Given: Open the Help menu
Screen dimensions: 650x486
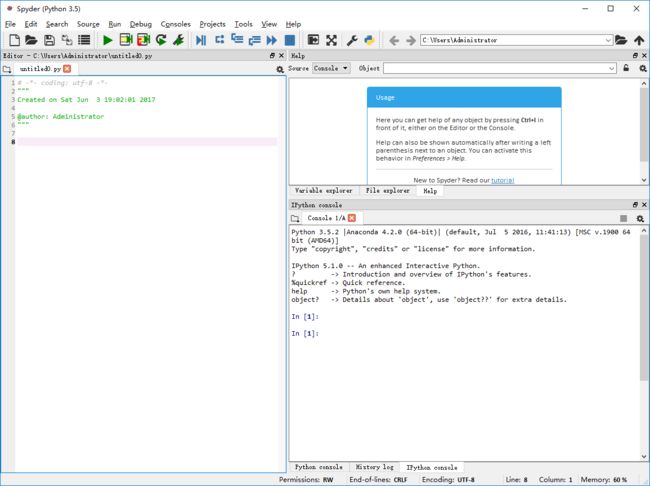Looking at the screenshot, I should point(293,24).
